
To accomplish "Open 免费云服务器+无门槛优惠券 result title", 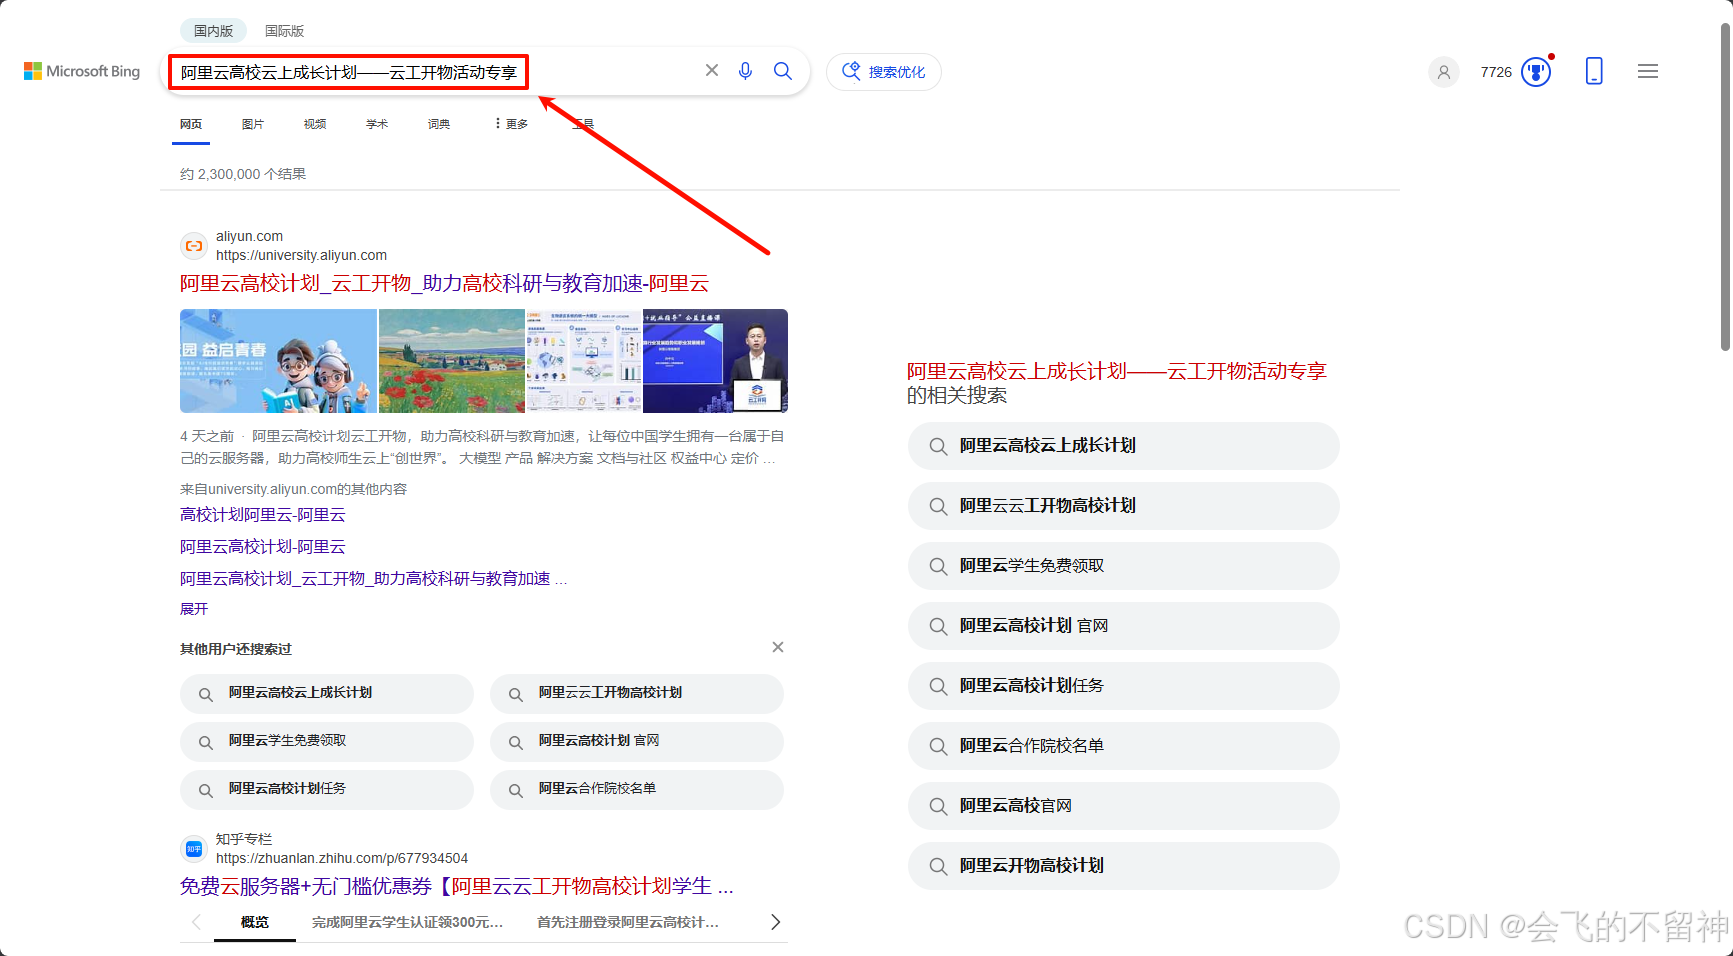I will tap(457, 886).
